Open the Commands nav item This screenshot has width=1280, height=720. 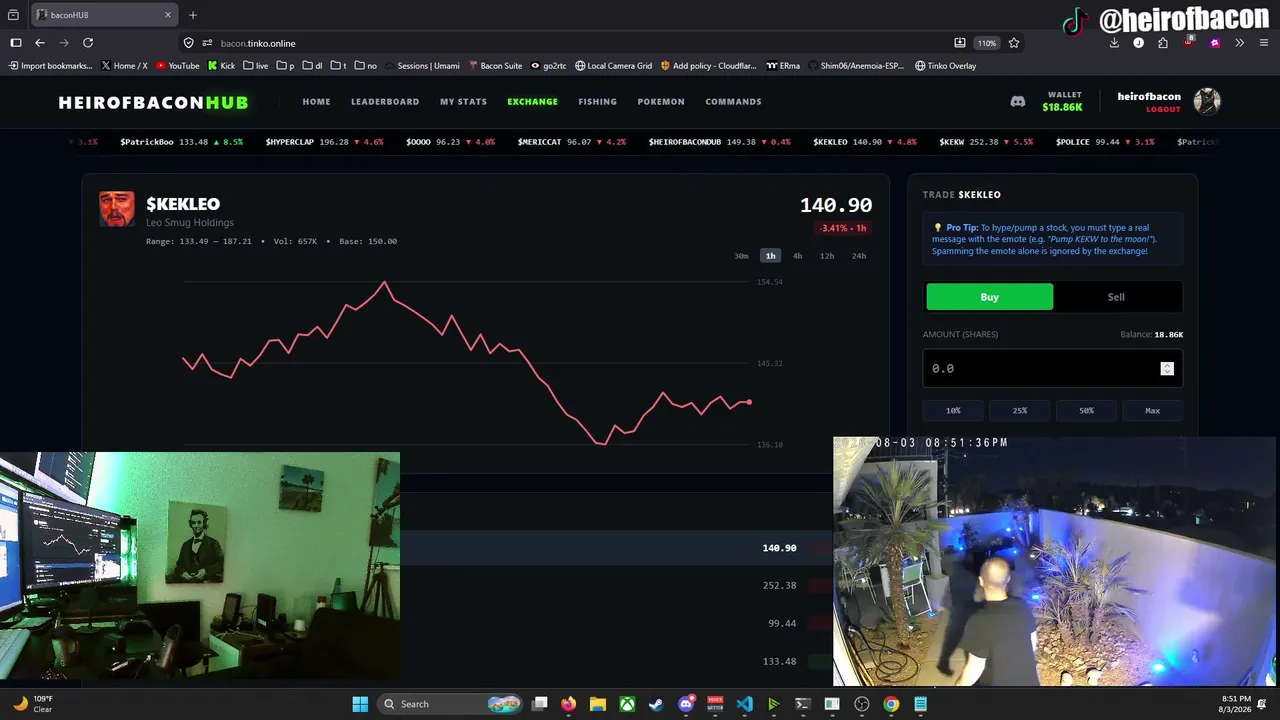coord(733,102)
